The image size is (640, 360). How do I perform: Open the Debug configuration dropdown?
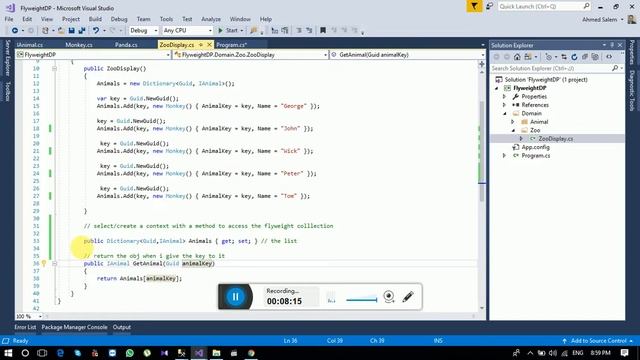pos(143,31)
